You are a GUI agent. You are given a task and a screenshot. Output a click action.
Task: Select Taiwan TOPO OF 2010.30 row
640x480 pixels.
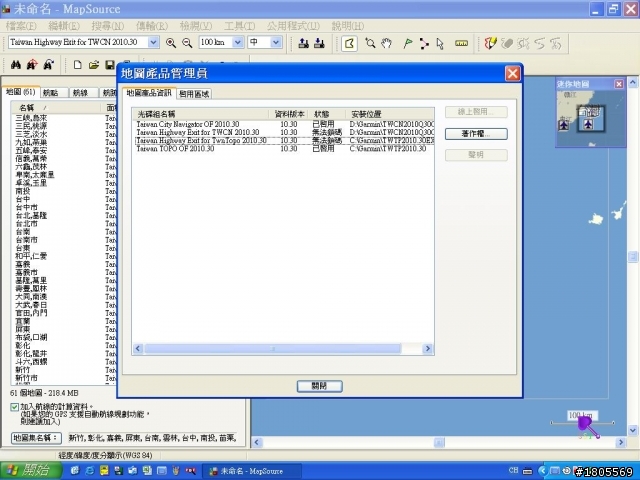click(x=283, y=149)
